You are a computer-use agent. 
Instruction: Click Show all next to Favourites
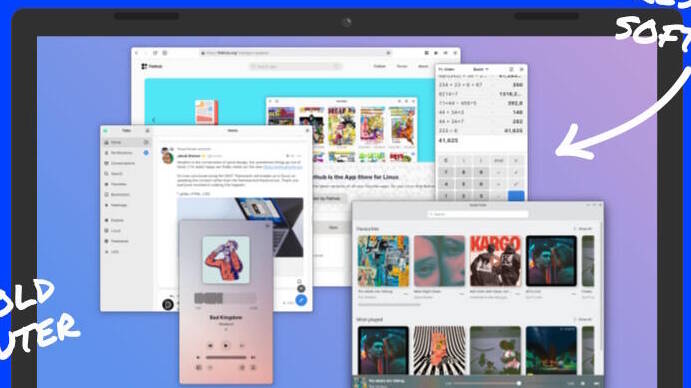click(583, 229)
